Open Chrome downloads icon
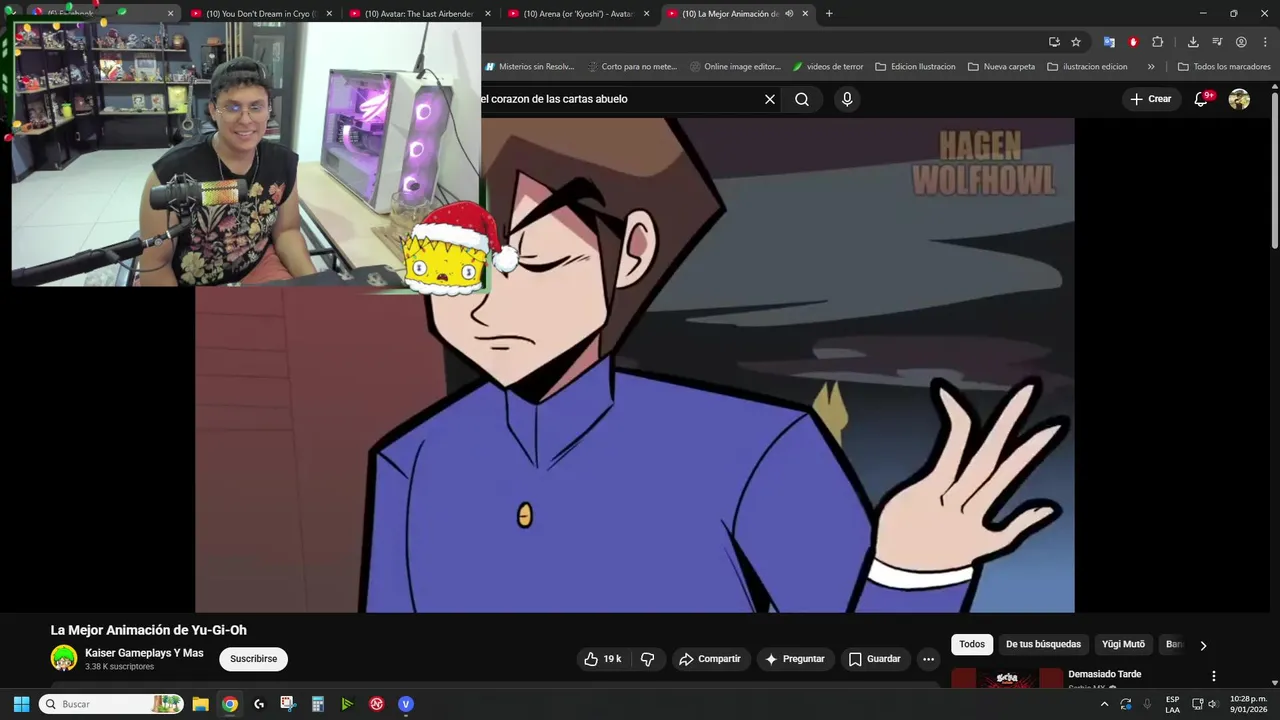 (1193, 42)
